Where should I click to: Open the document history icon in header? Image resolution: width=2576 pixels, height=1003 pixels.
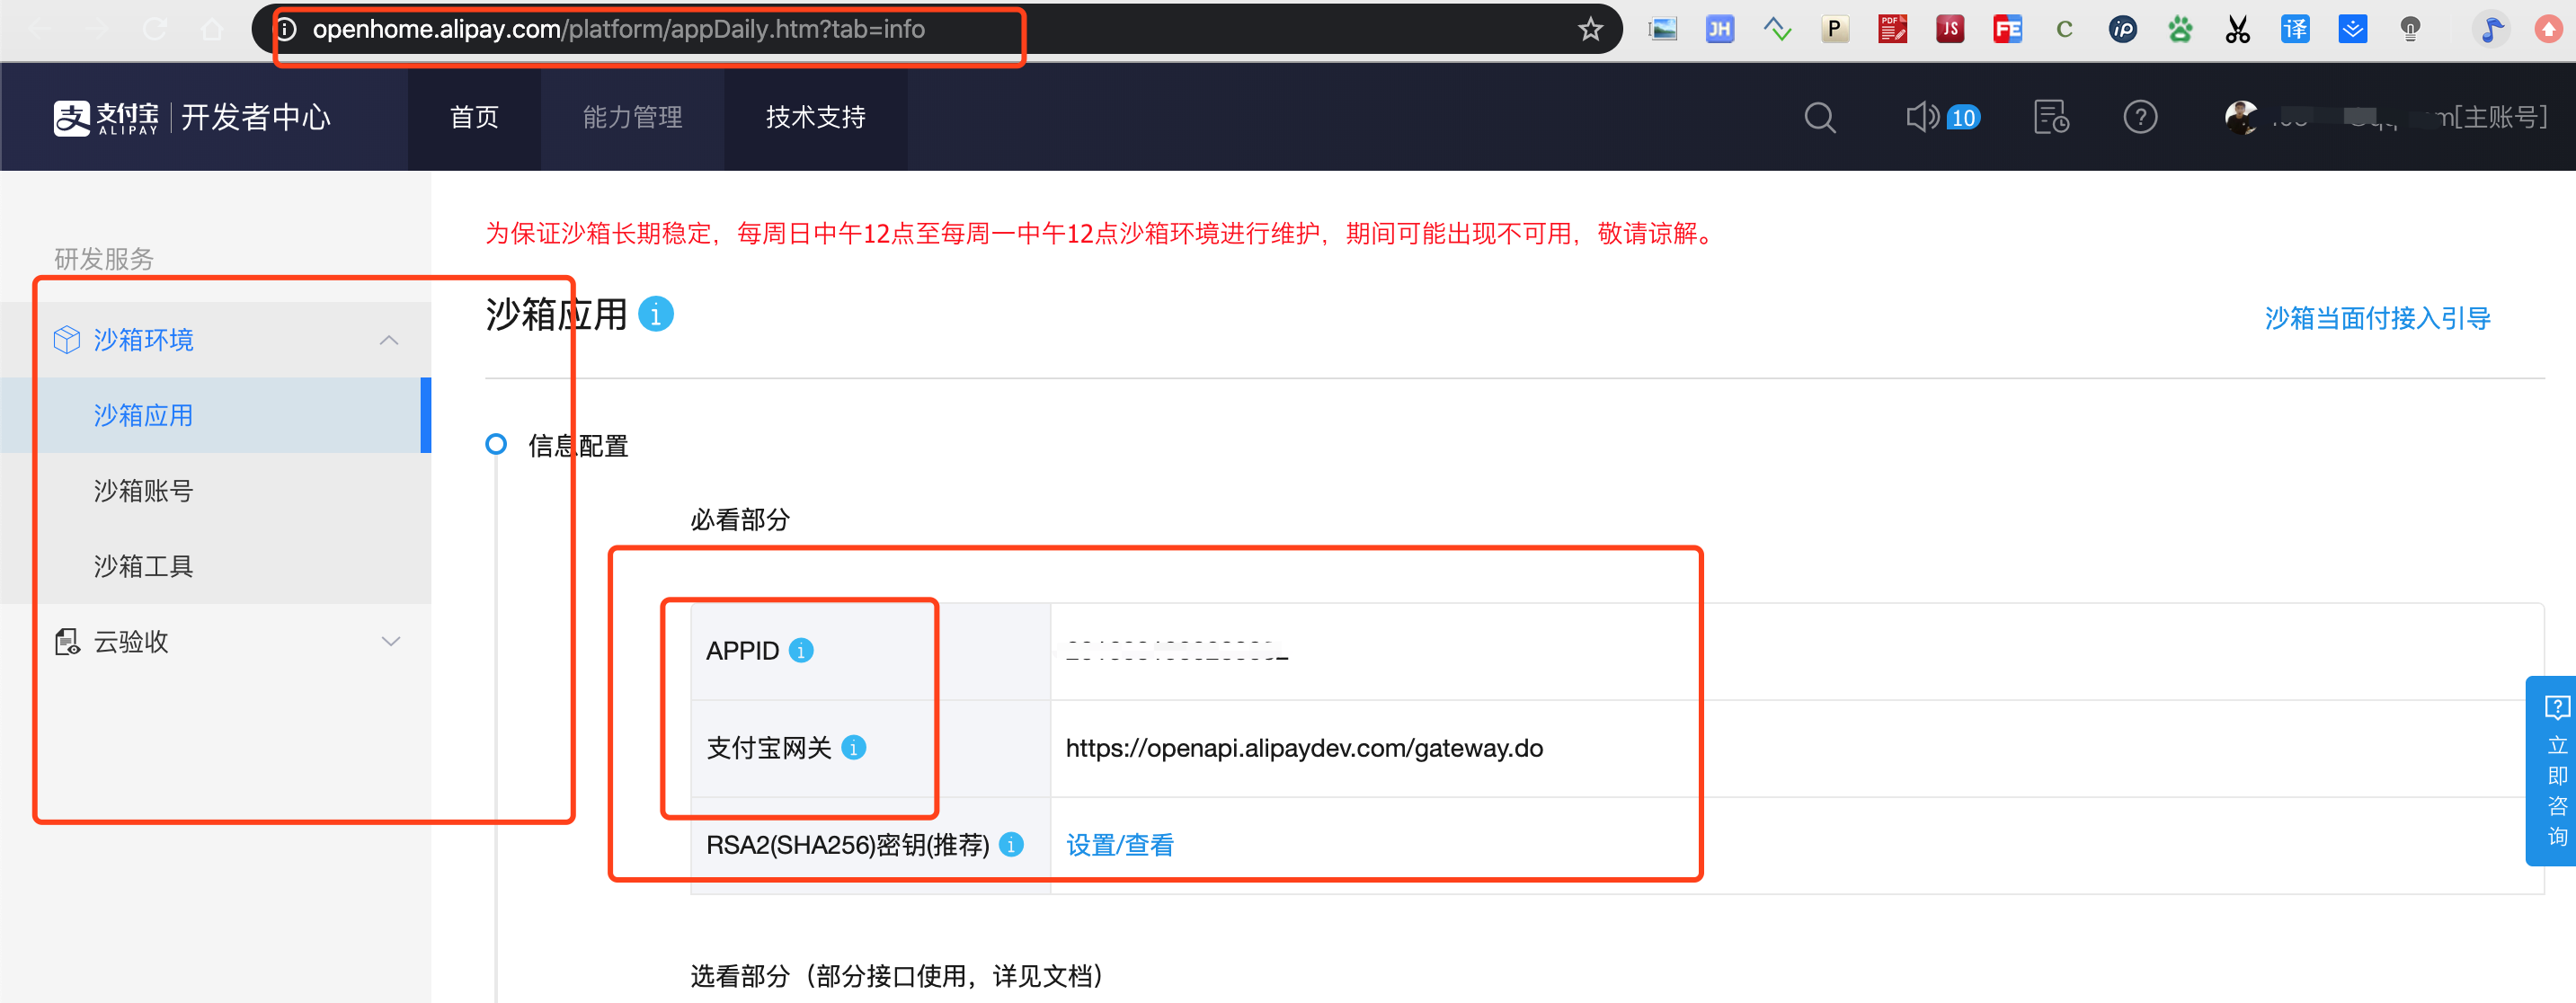[2051, 117]
